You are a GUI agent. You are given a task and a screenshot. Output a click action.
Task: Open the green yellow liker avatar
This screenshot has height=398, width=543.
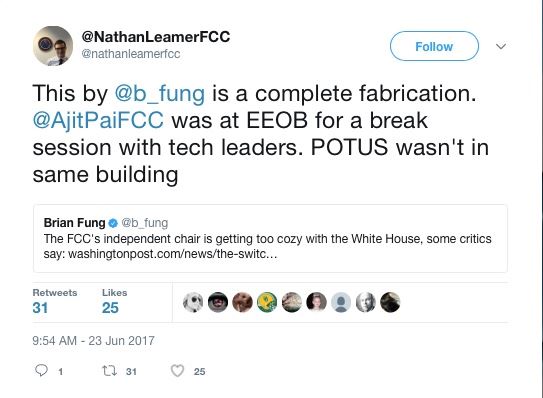[x=267, y=302]
